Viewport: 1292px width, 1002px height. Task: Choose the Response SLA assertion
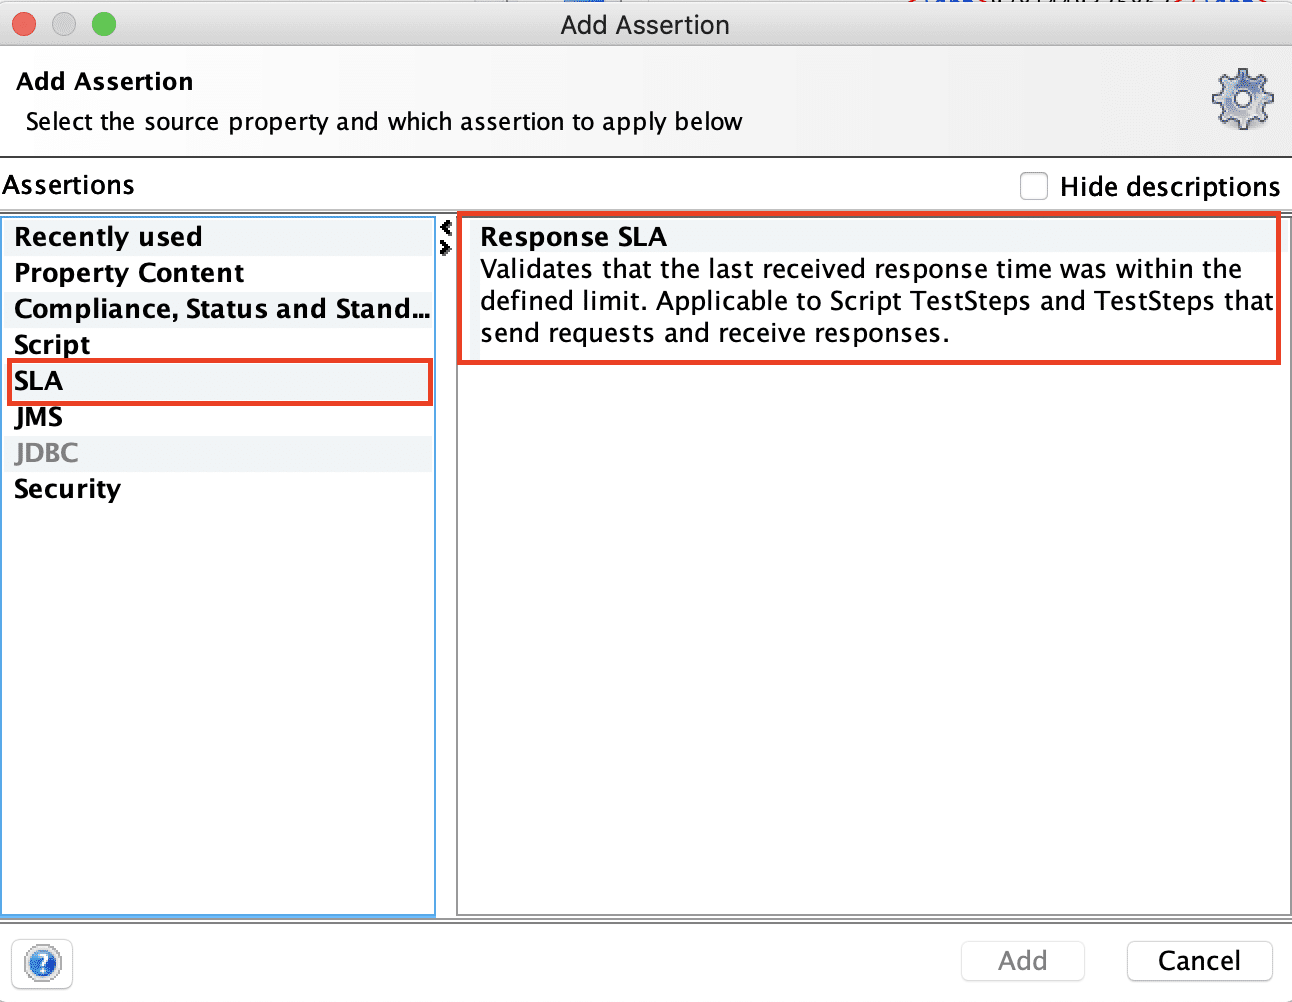573,237
